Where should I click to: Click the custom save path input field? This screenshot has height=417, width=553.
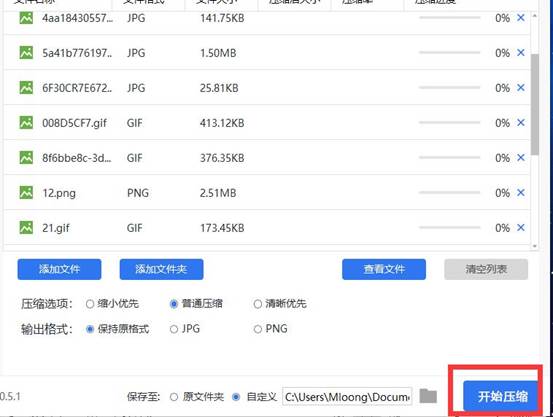pyautogui.click(x=347, y=397)
